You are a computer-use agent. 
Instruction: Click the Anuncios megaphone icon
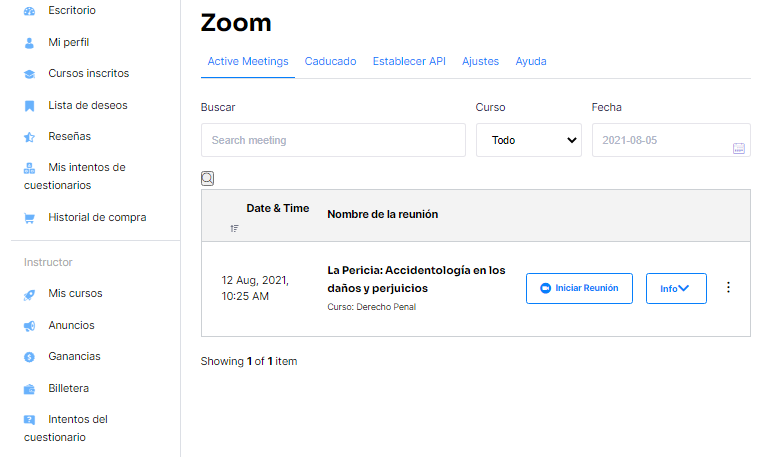pyautogui.click(x=29, y=326)
